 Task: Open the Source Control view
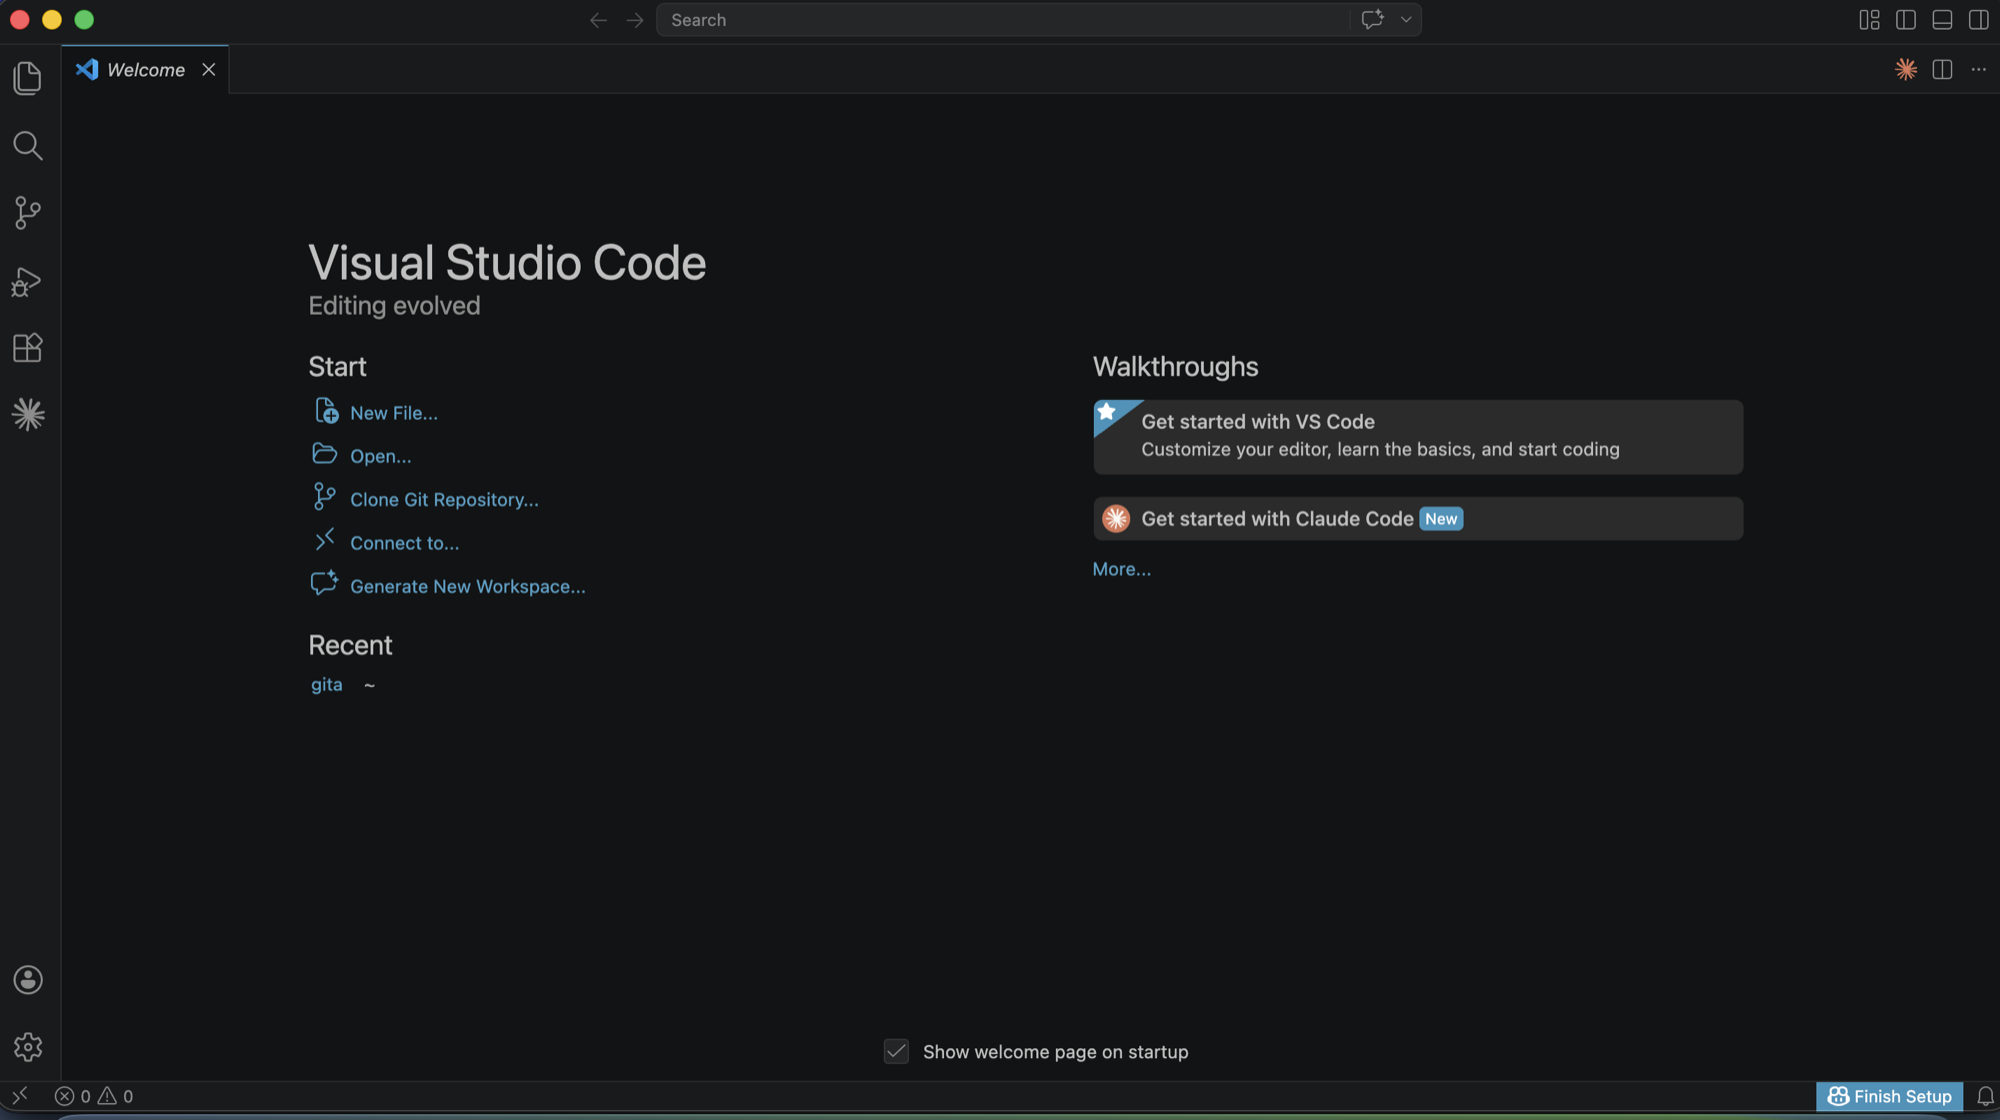[28, 212]
